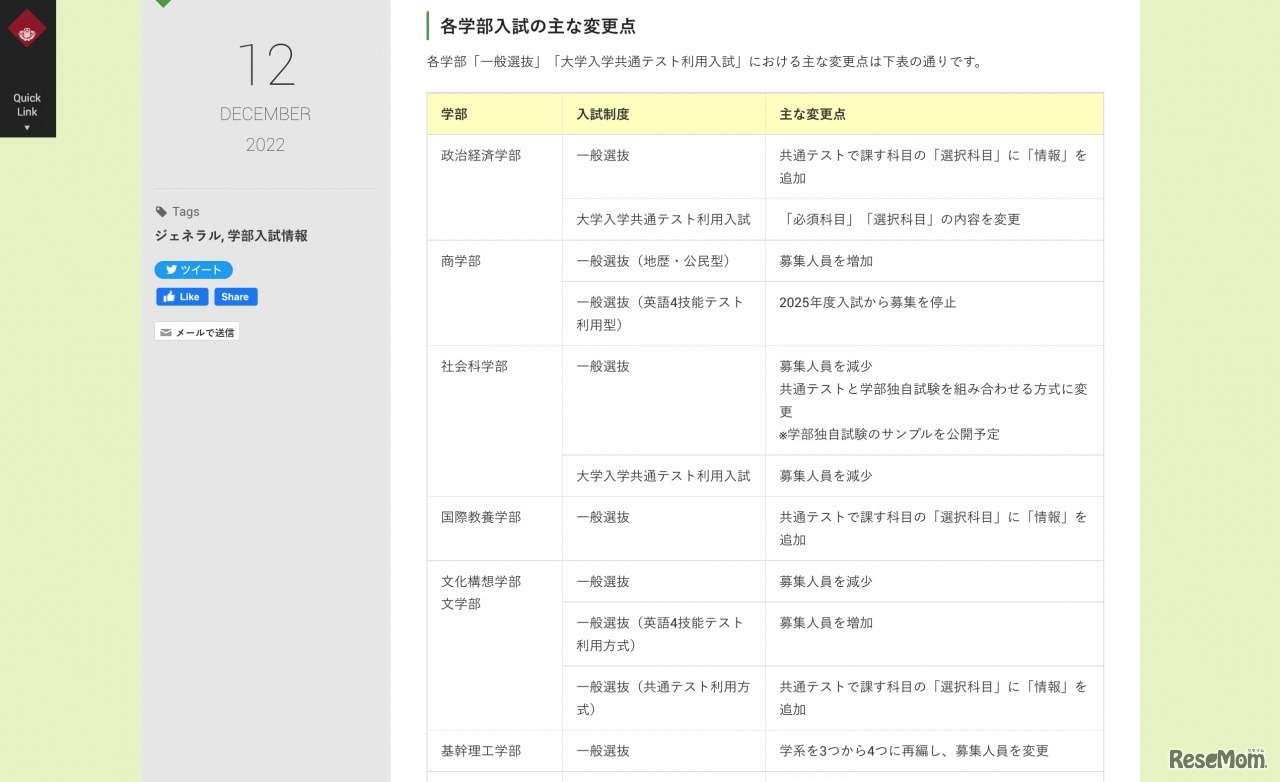Click the date number 12
This screenshot has height=782, width=1280.
click(x=266, y=65)
